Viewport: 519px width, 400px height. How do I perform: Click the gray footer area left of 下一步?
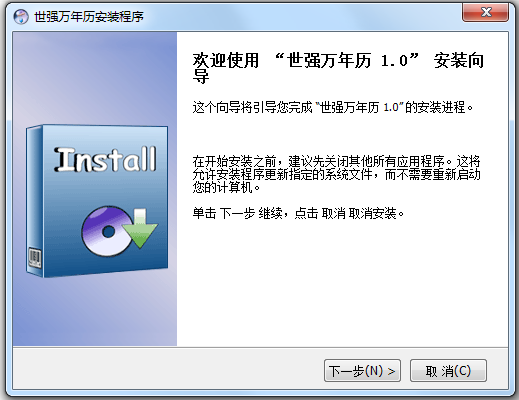(x=168, y=370)
